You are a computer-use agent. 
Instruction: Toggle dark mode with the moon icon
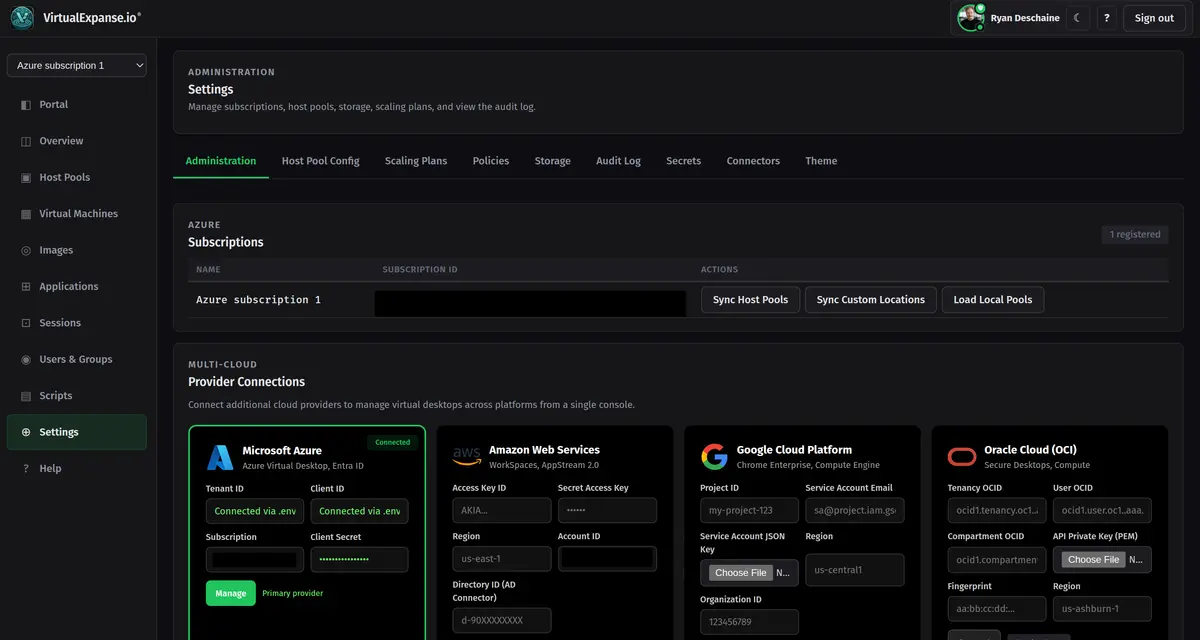coord(1077,17)
